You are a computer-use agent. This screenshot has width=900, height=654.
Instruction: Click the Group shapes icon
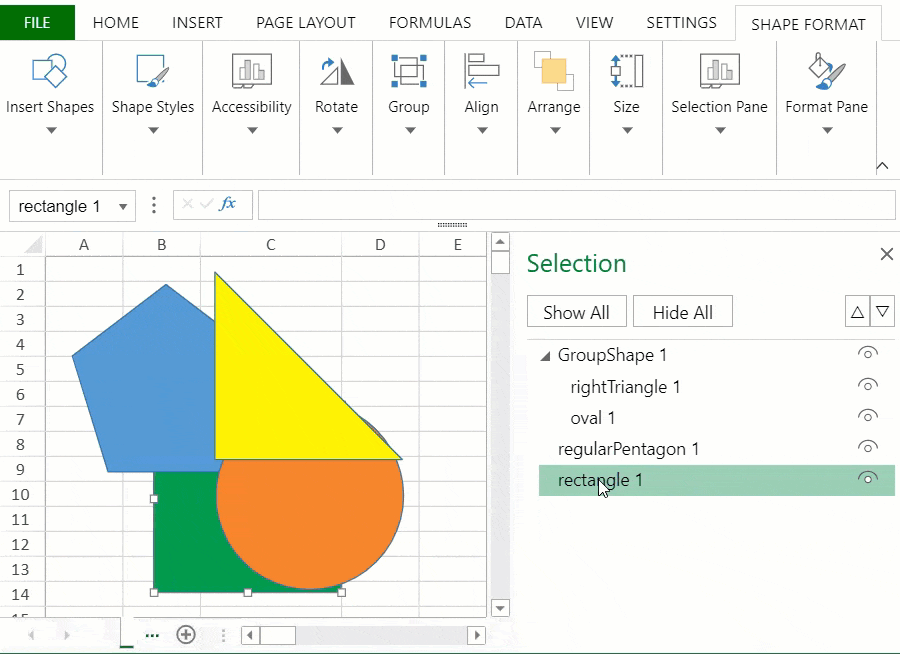click(x=409, y=71)
